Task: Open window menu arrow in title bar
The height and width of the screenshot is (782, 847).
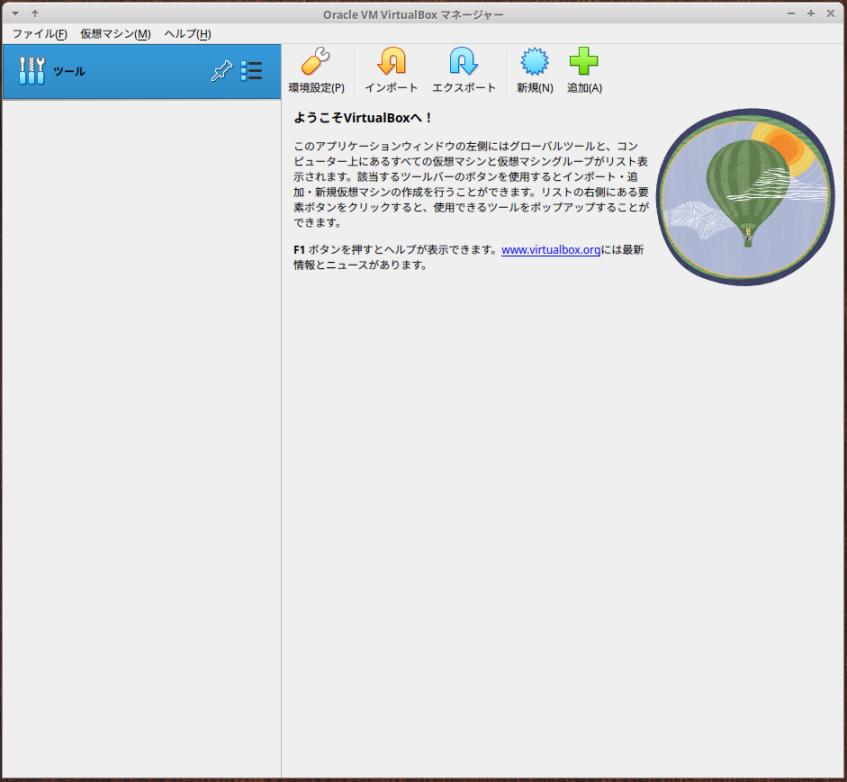Action: point(15,13)
